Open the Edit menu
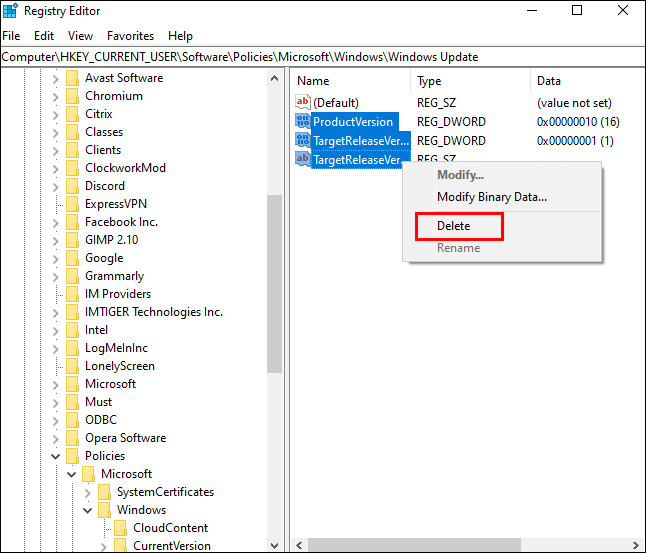The height and width of the screenshot is (553, 646). (x=44, y=36)
